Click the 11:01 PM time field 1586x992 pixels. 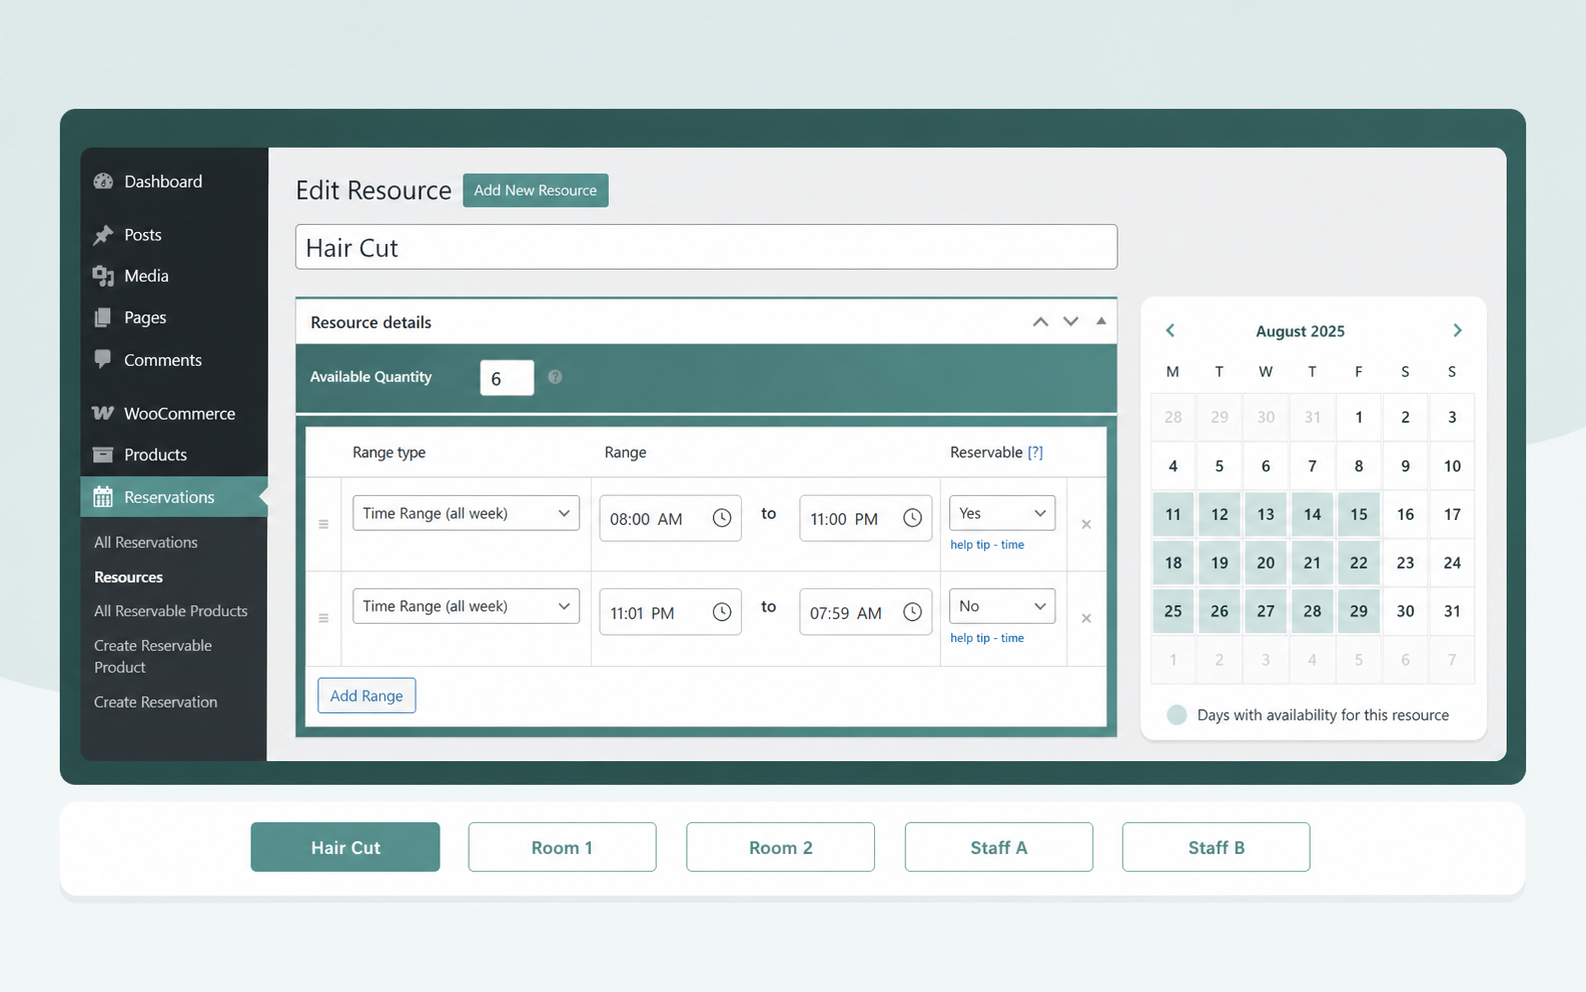click(670, 612)
